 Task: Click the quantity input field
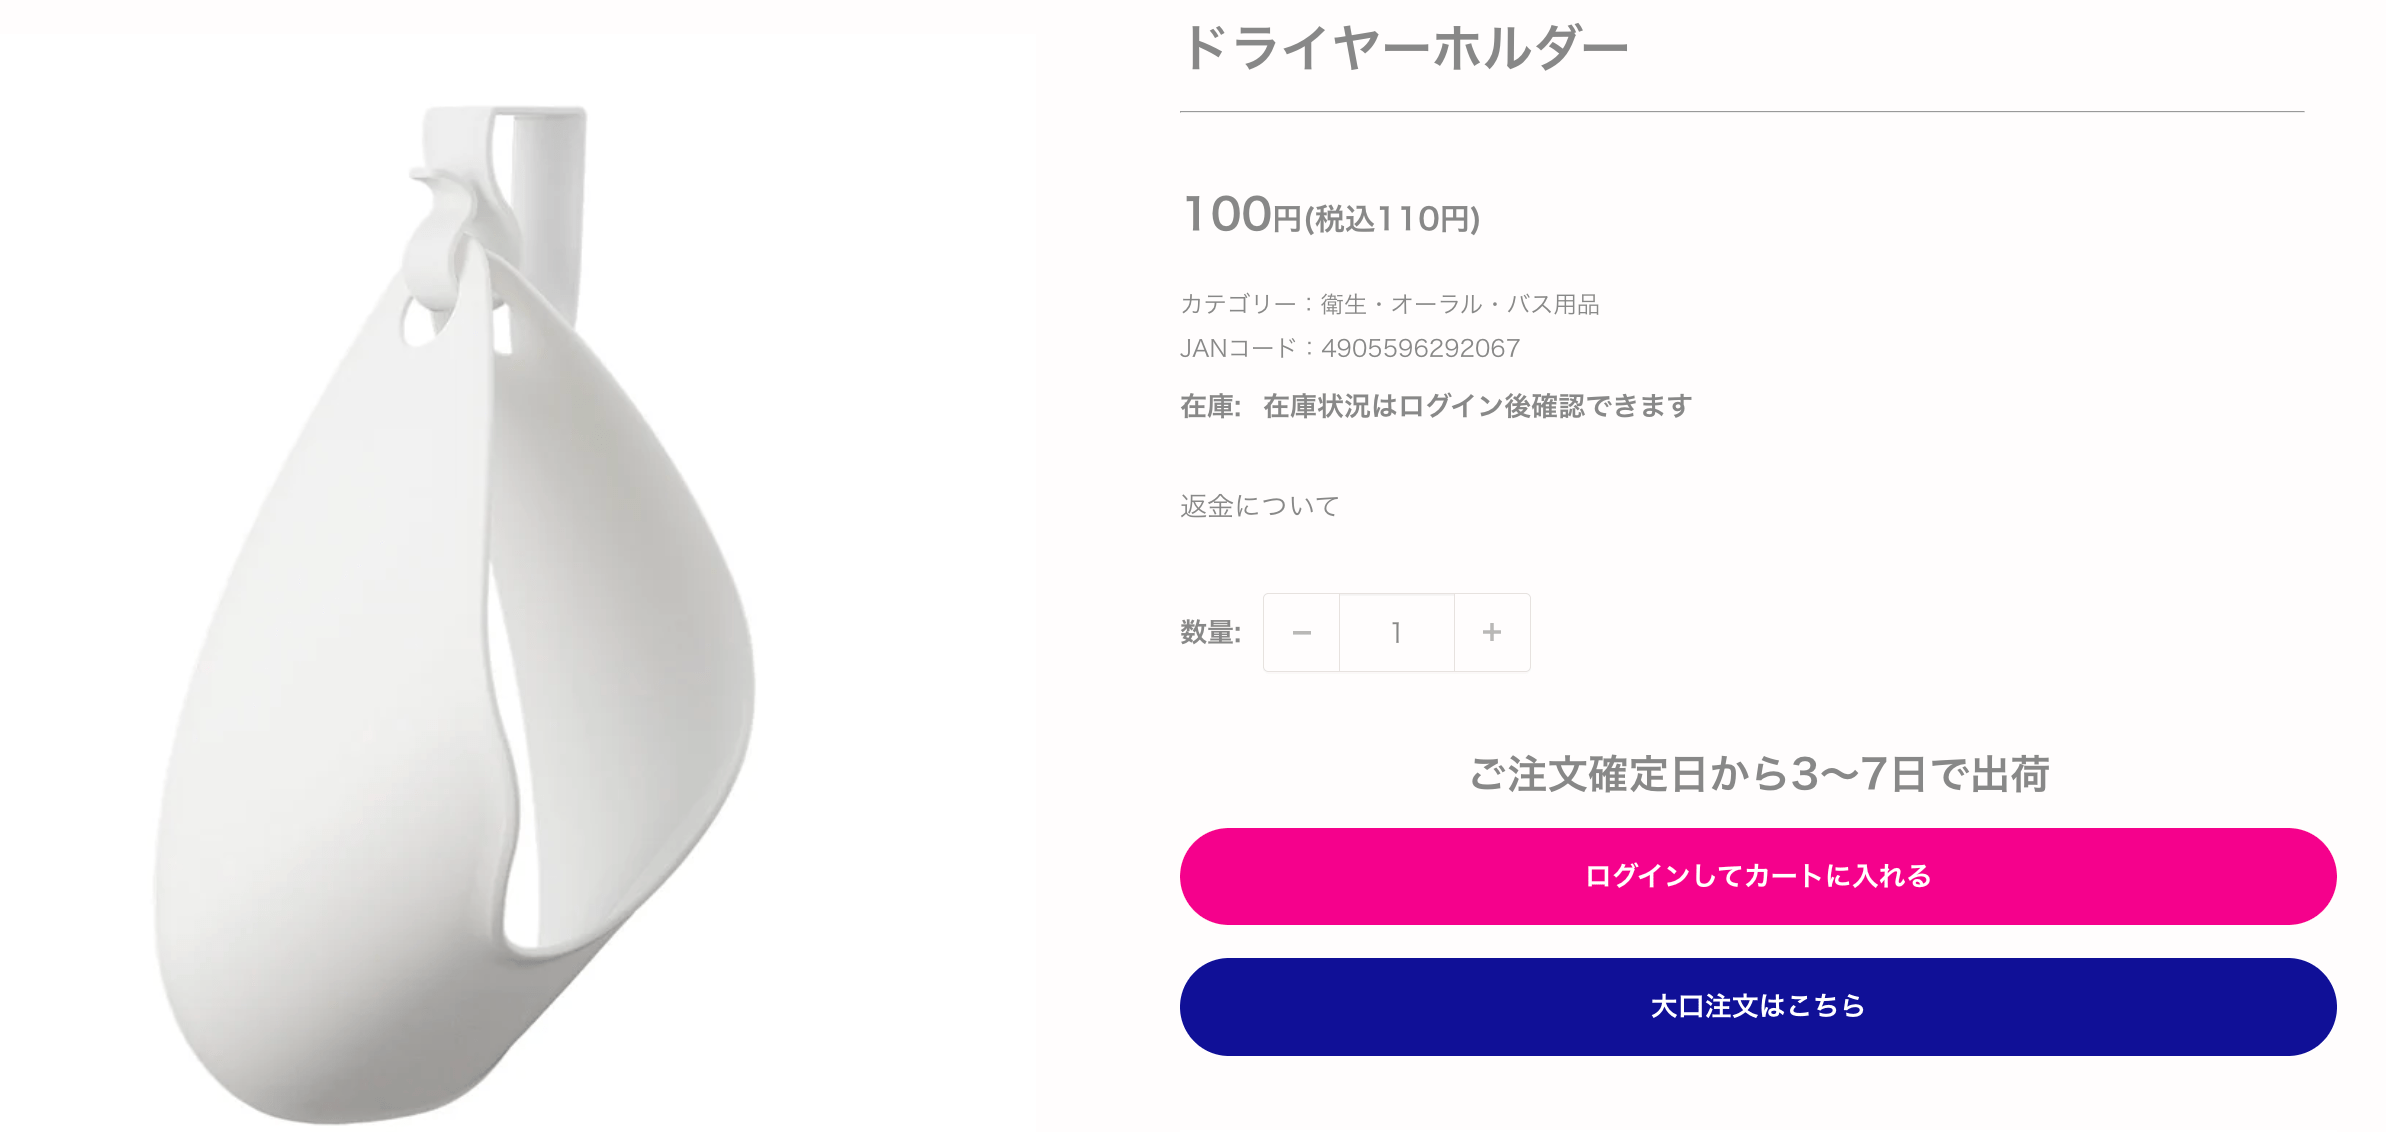pyautogui.click(x=1396, y=633)
